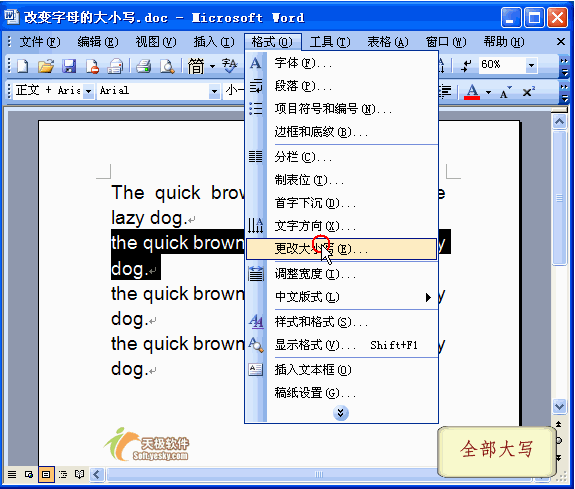Screen dimensions: 575x489
Task: Choose 分栏(C)... menu entry
Action: [x=341, y=157]
